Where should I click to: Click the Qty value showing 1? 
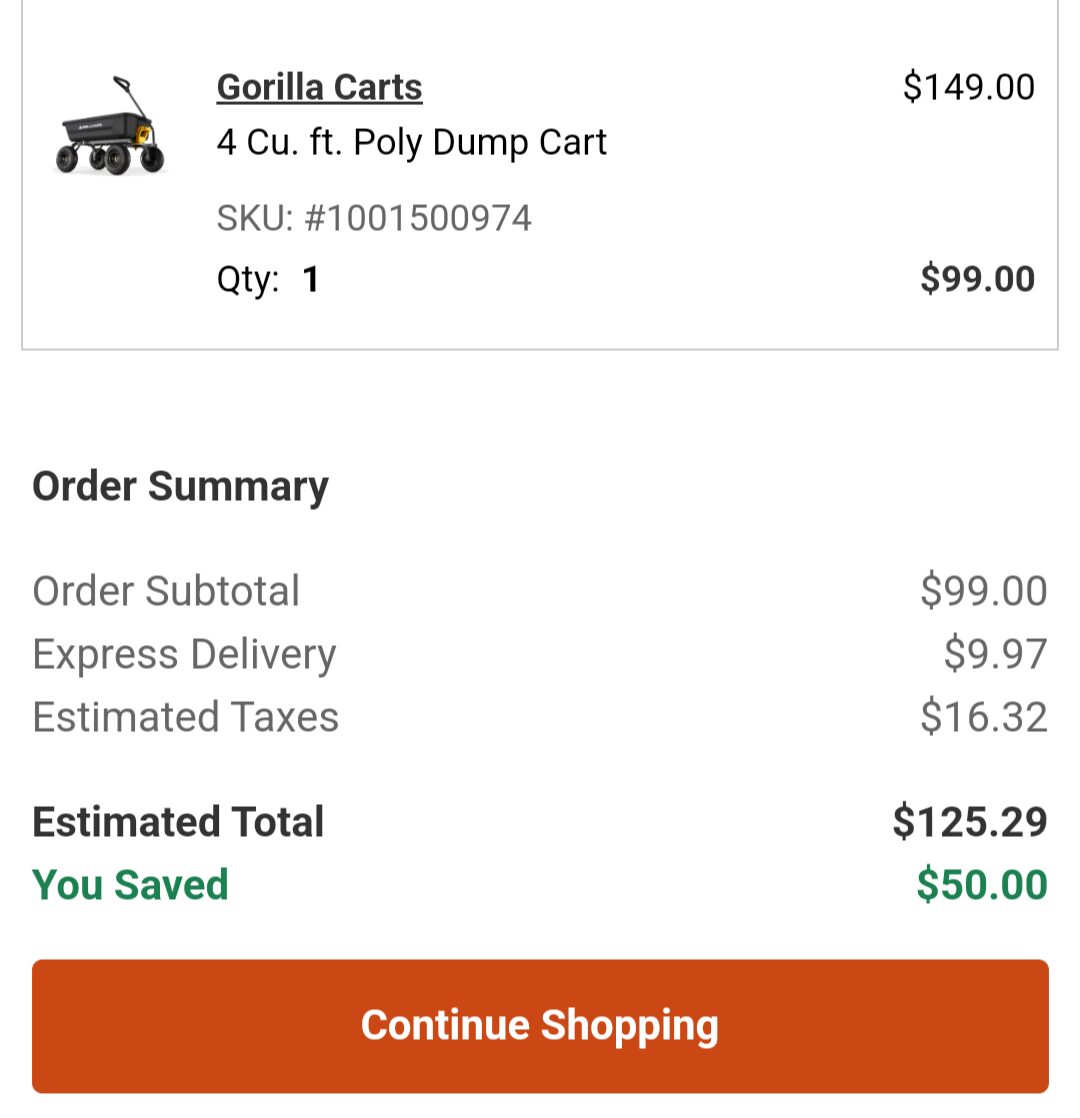tap(310, 279)
